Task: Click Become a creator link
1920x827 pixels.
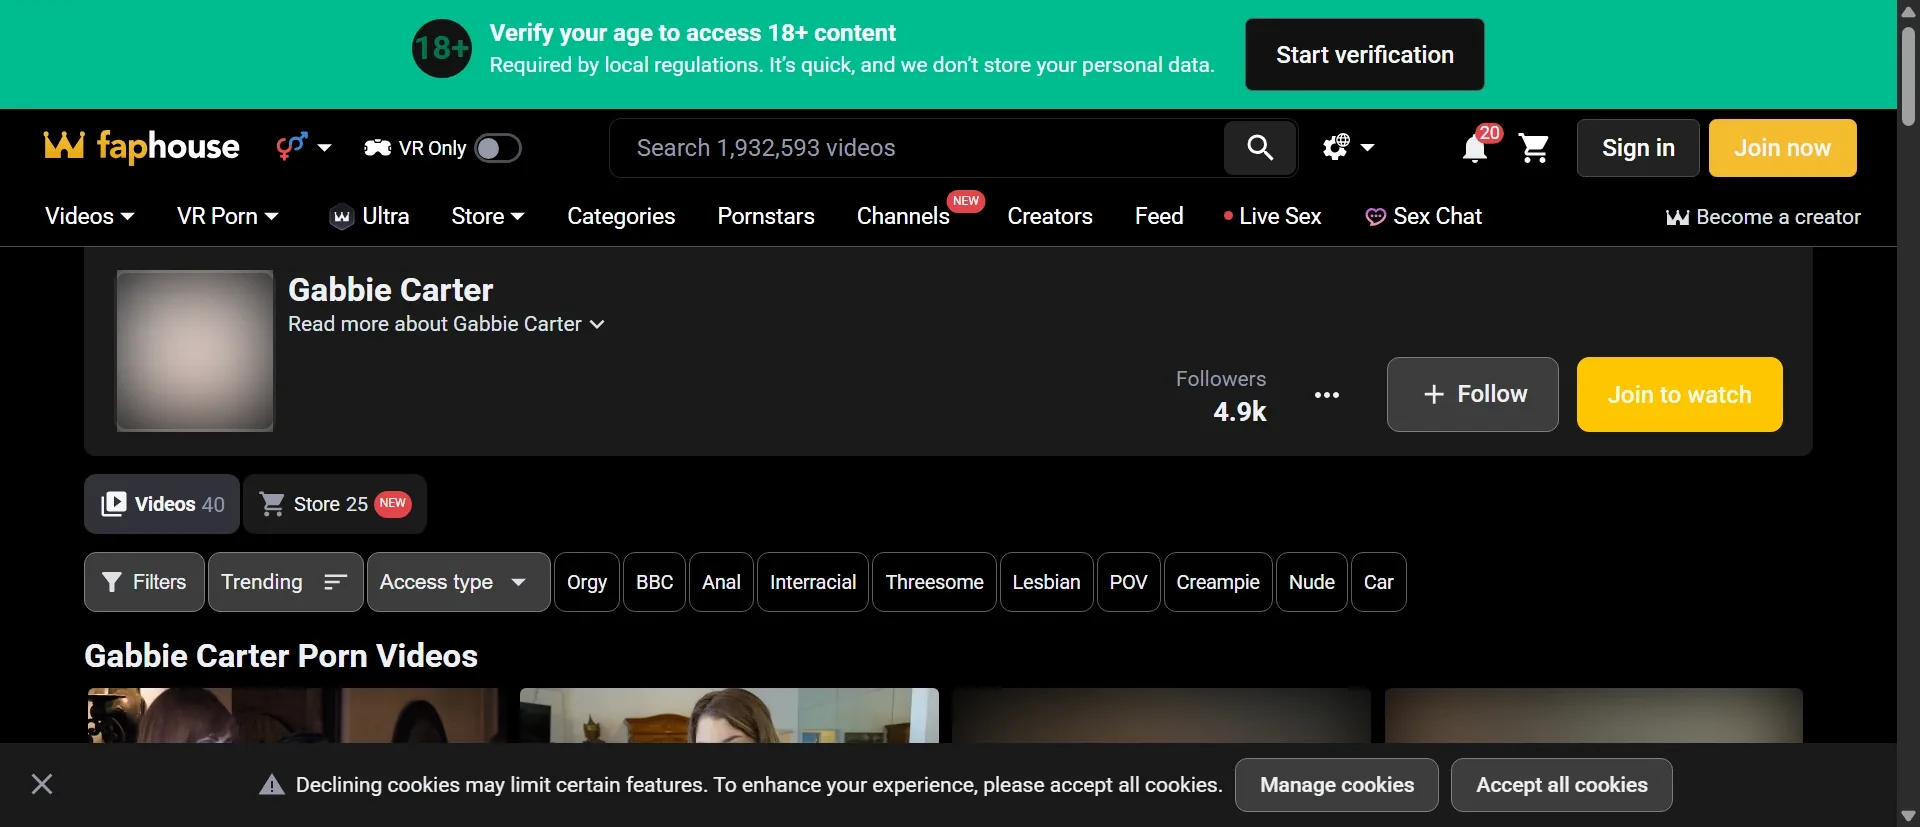Action: point(1763,217)
